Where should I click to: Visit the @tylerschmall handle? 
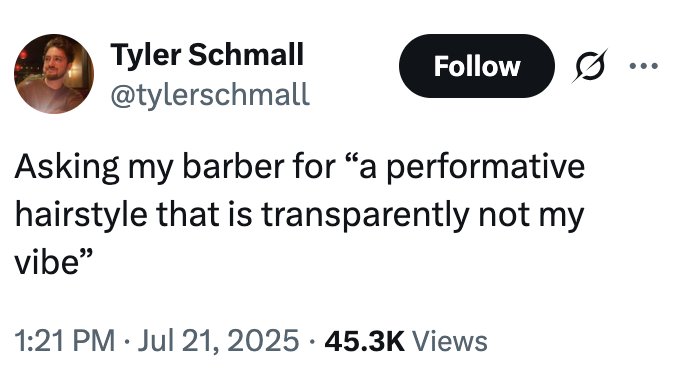click(210, 95)
